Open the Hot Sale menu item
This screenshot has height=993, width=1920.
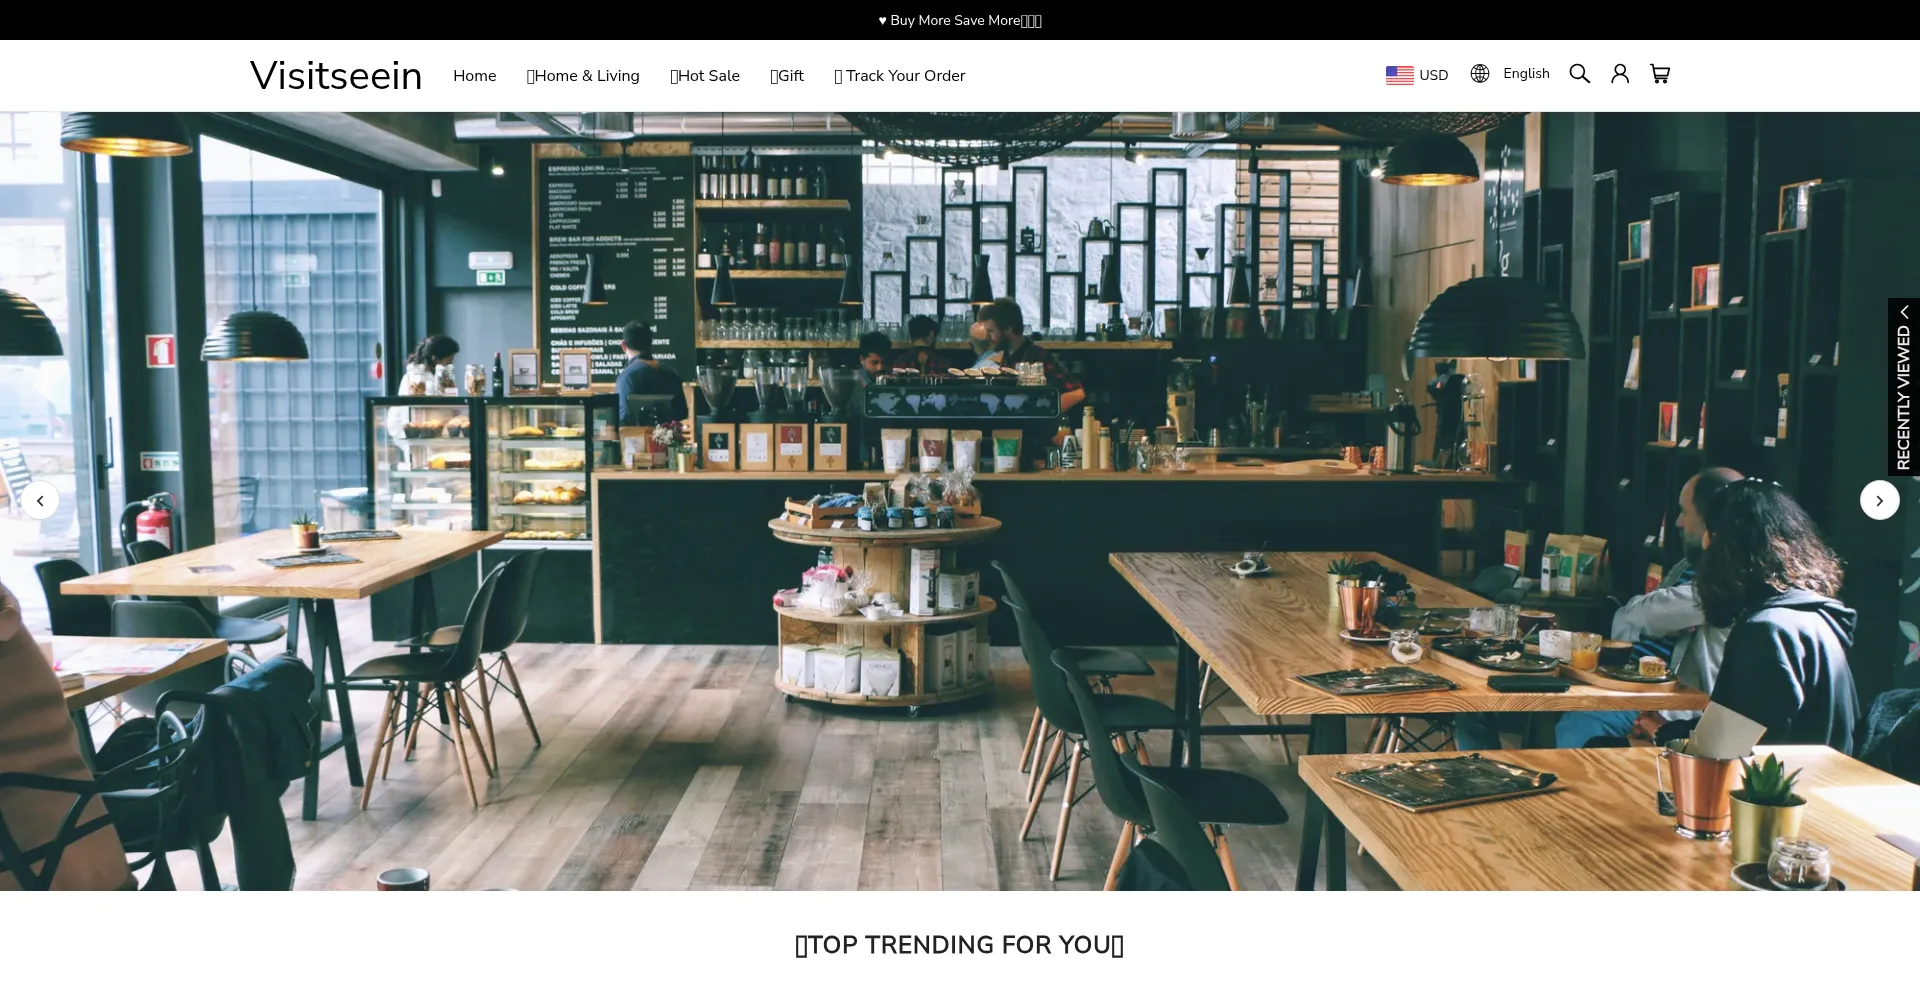705,76
